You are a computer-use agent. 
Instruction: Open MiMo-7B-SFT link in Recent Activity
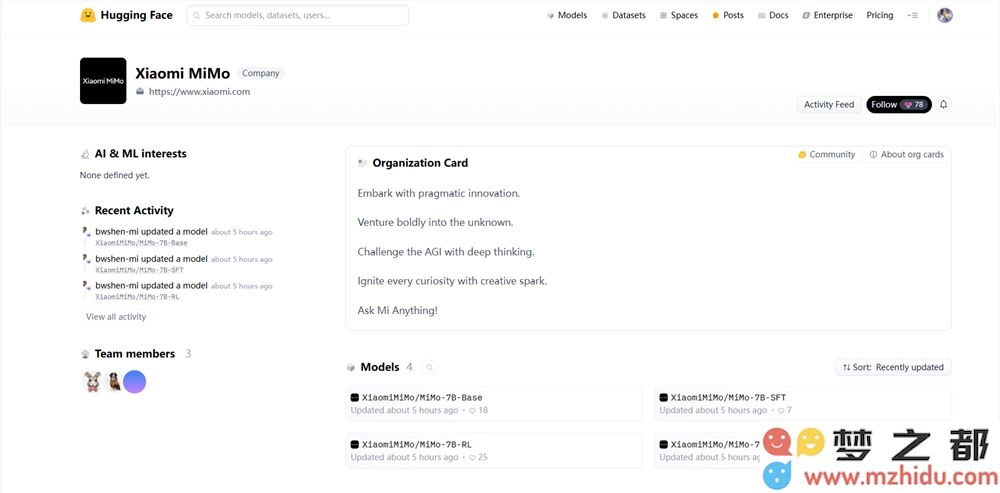point(140,270)
